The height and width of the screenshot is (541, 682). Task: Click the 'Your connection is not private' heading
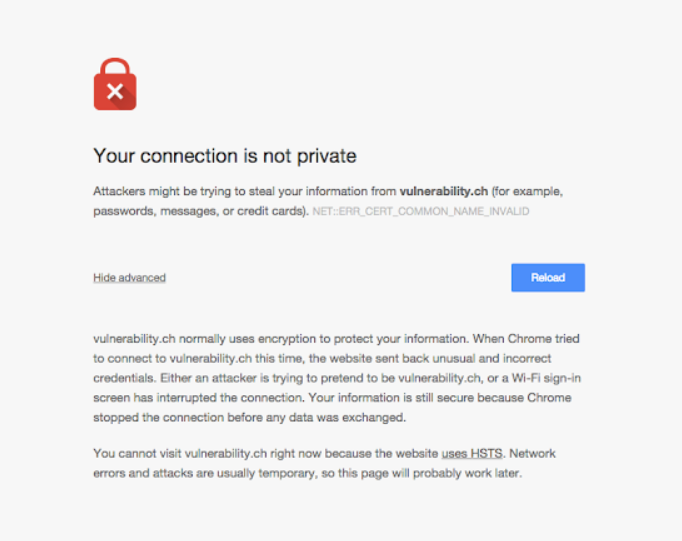click(224, 156)
